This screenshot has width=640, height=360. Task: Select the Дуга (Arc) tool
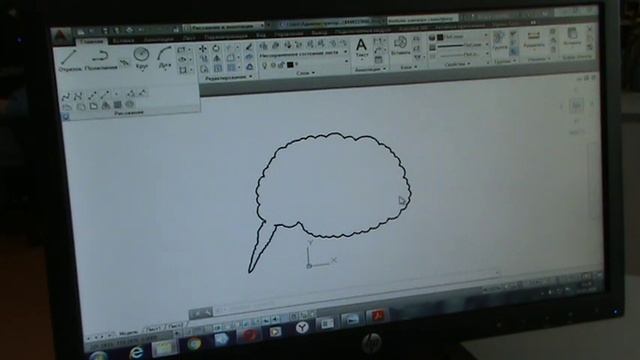(x=164, y=59)
